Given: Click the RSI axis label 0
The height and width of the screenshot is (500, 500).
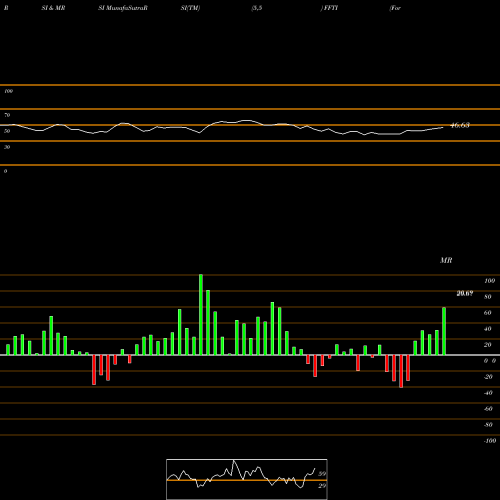Looking at the screenshot, I should 5,171.
